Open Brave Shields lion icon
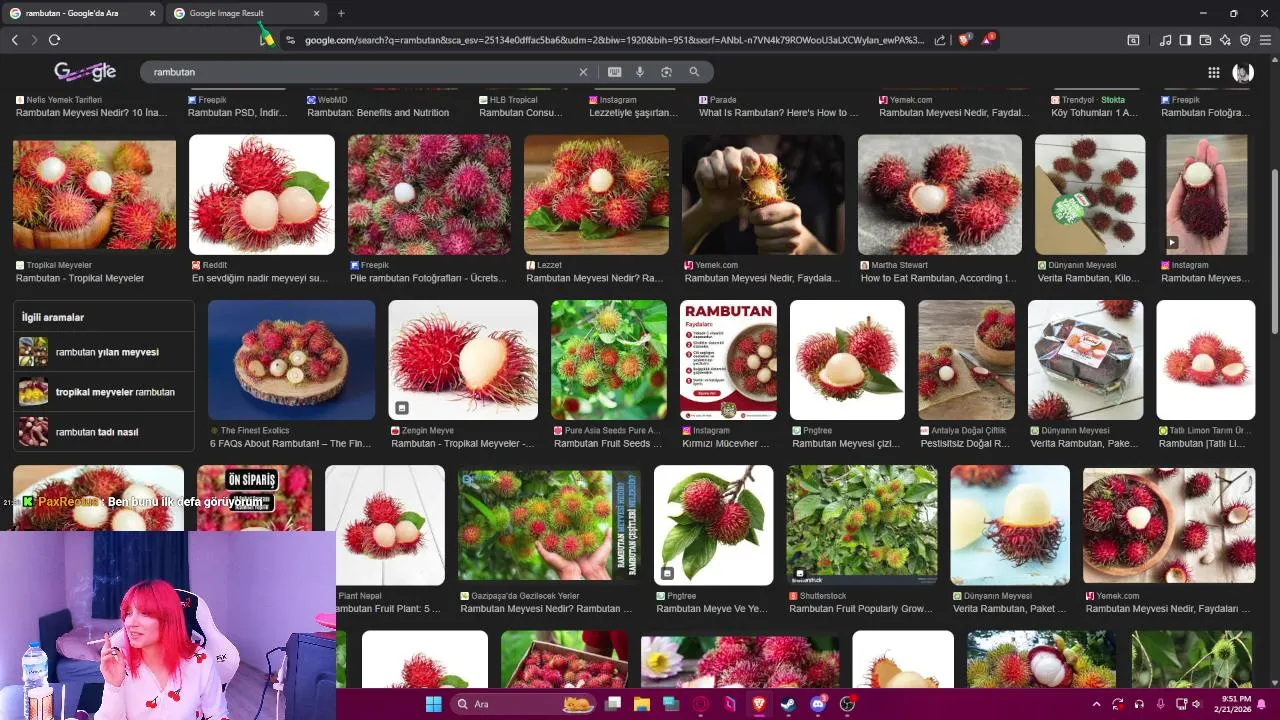The height and width of the screenshot is (720, 1280). [964, 40]
